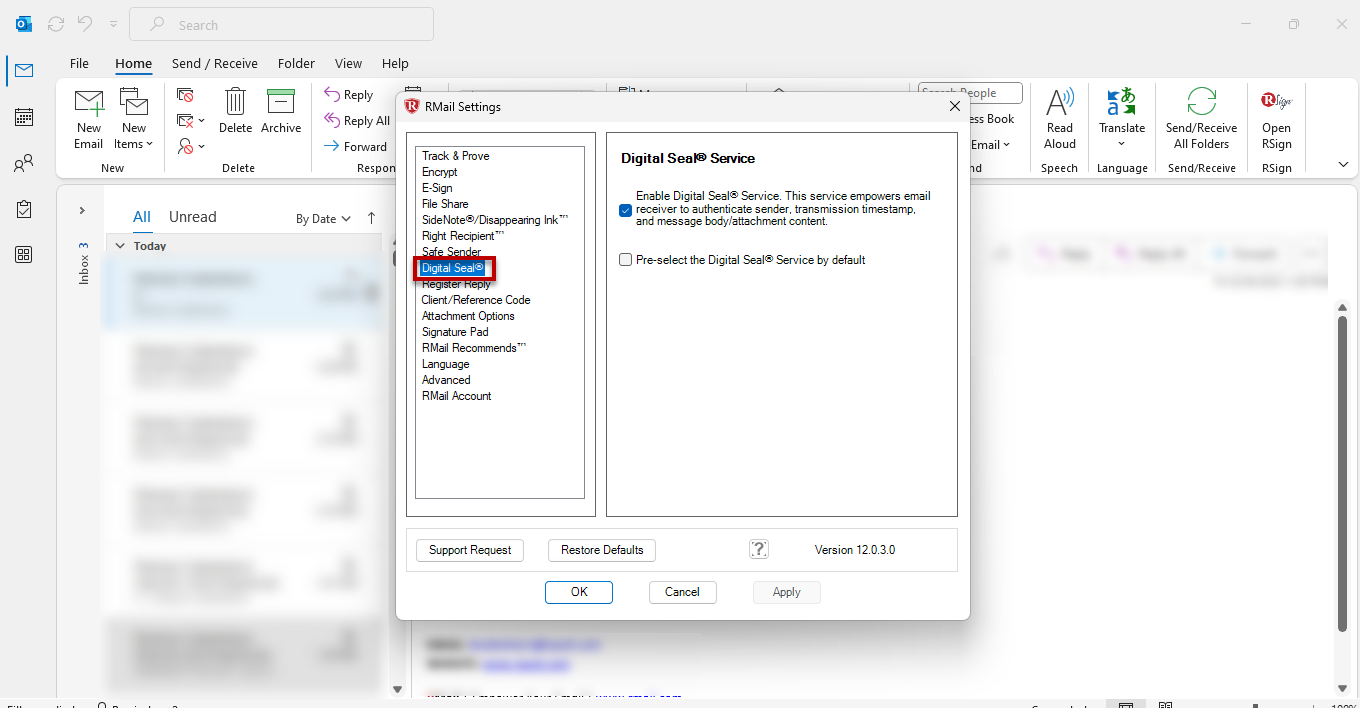Image resolution: width=1360 pixels, height=708 pixels.
Task: Switch to the Folder ribbon tab
Action: (296, 63)
